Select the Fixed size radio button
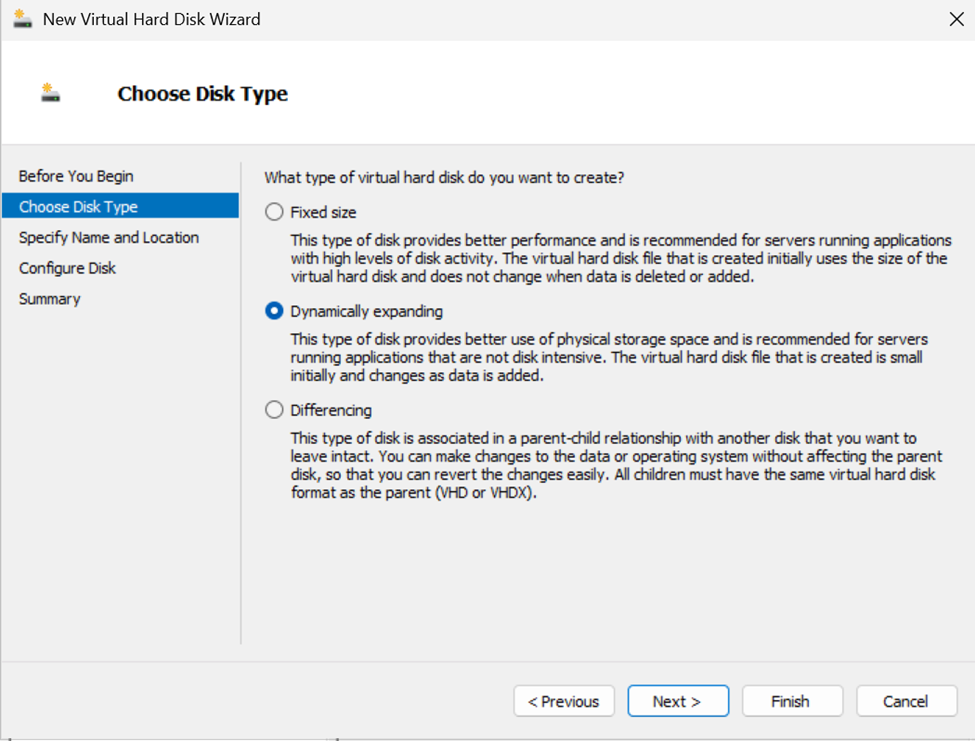 [274, 212]
